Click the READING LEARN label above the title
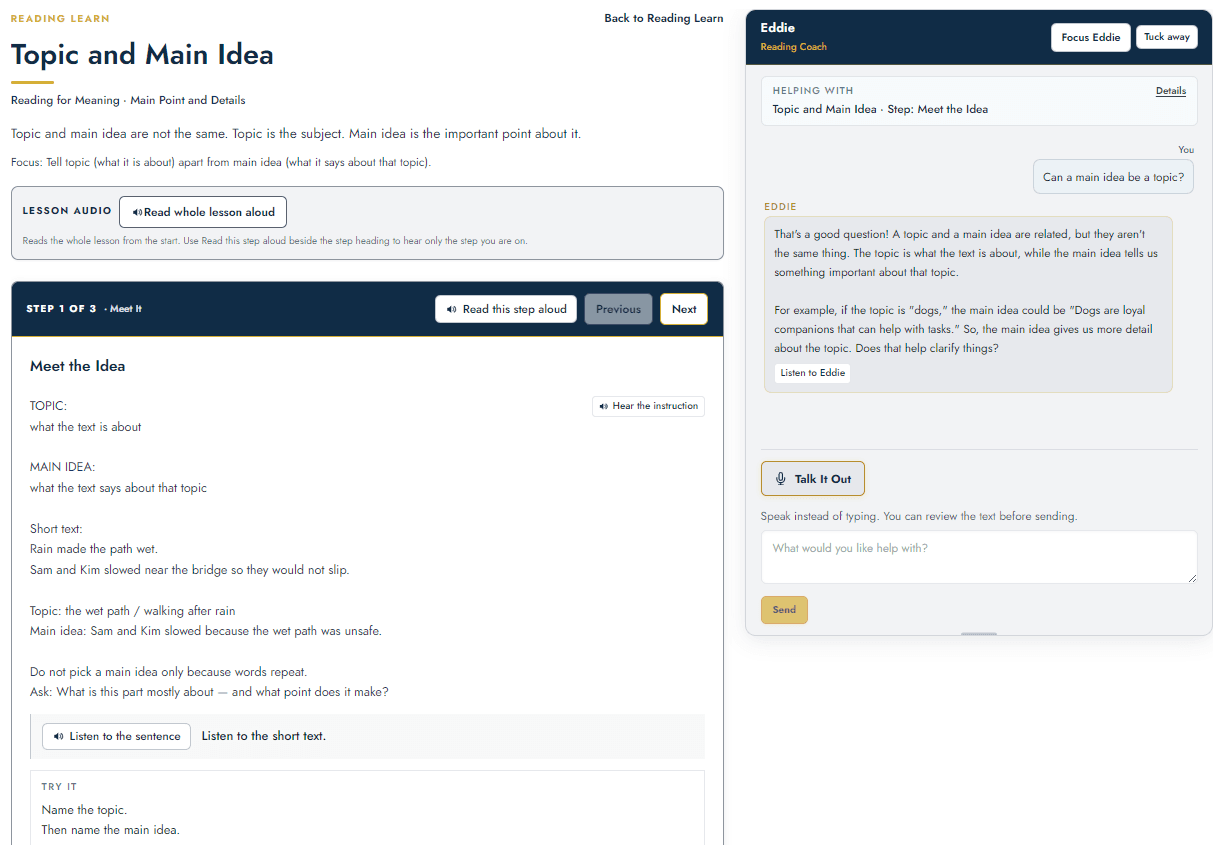The width and height of the screenshot is (1227, 845). (60, 19)
